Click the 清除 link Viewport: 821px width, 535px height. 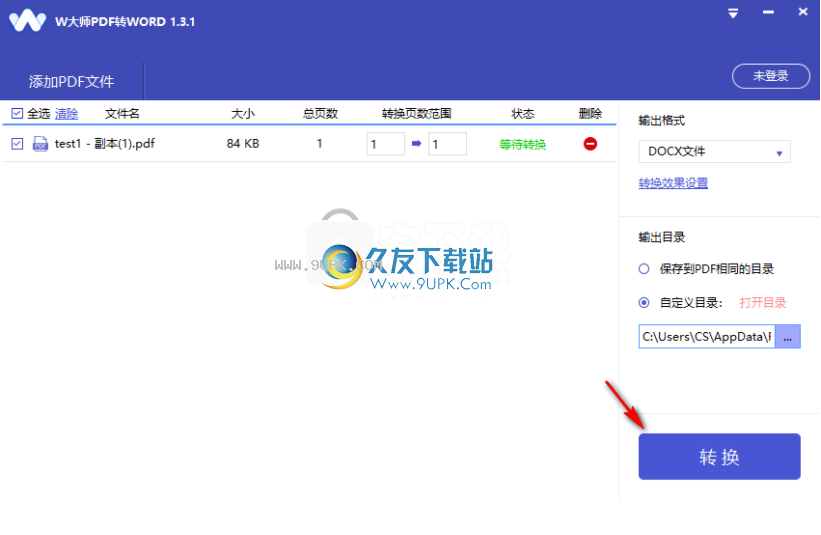(66, 114)
